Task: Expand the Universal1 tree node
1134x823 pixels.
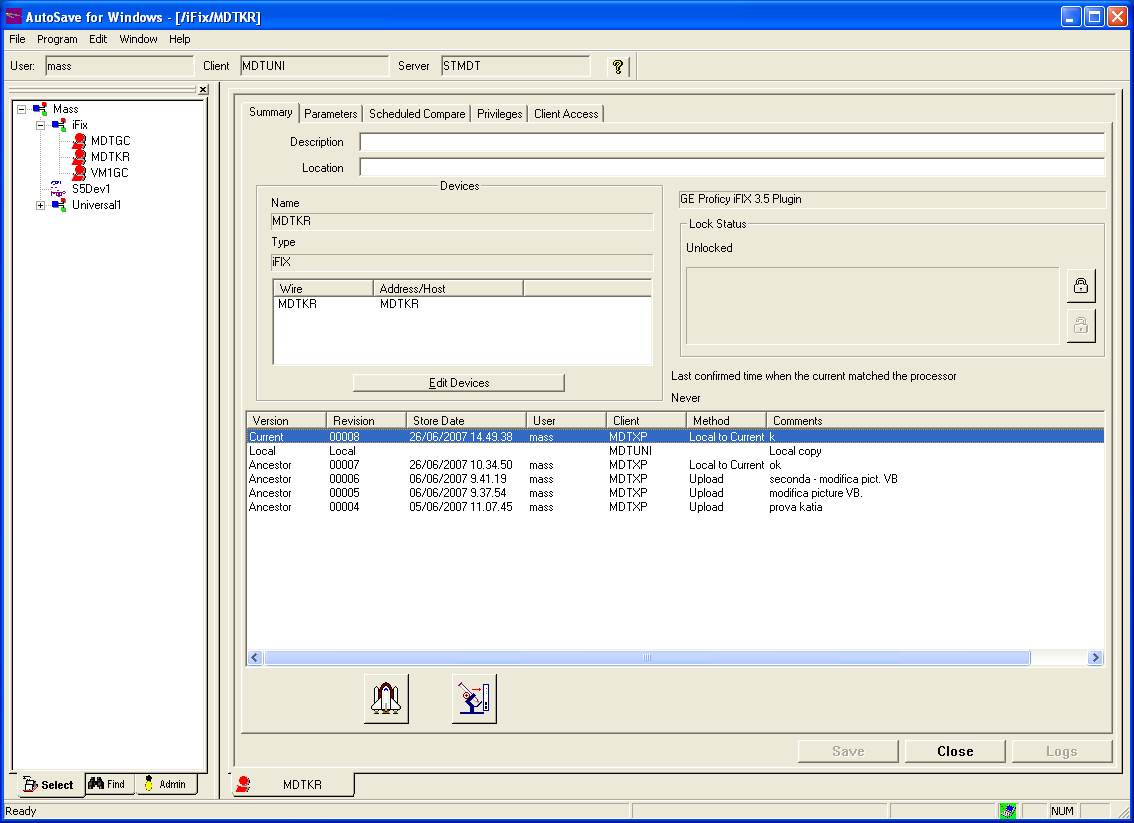Action: (40, 205)
